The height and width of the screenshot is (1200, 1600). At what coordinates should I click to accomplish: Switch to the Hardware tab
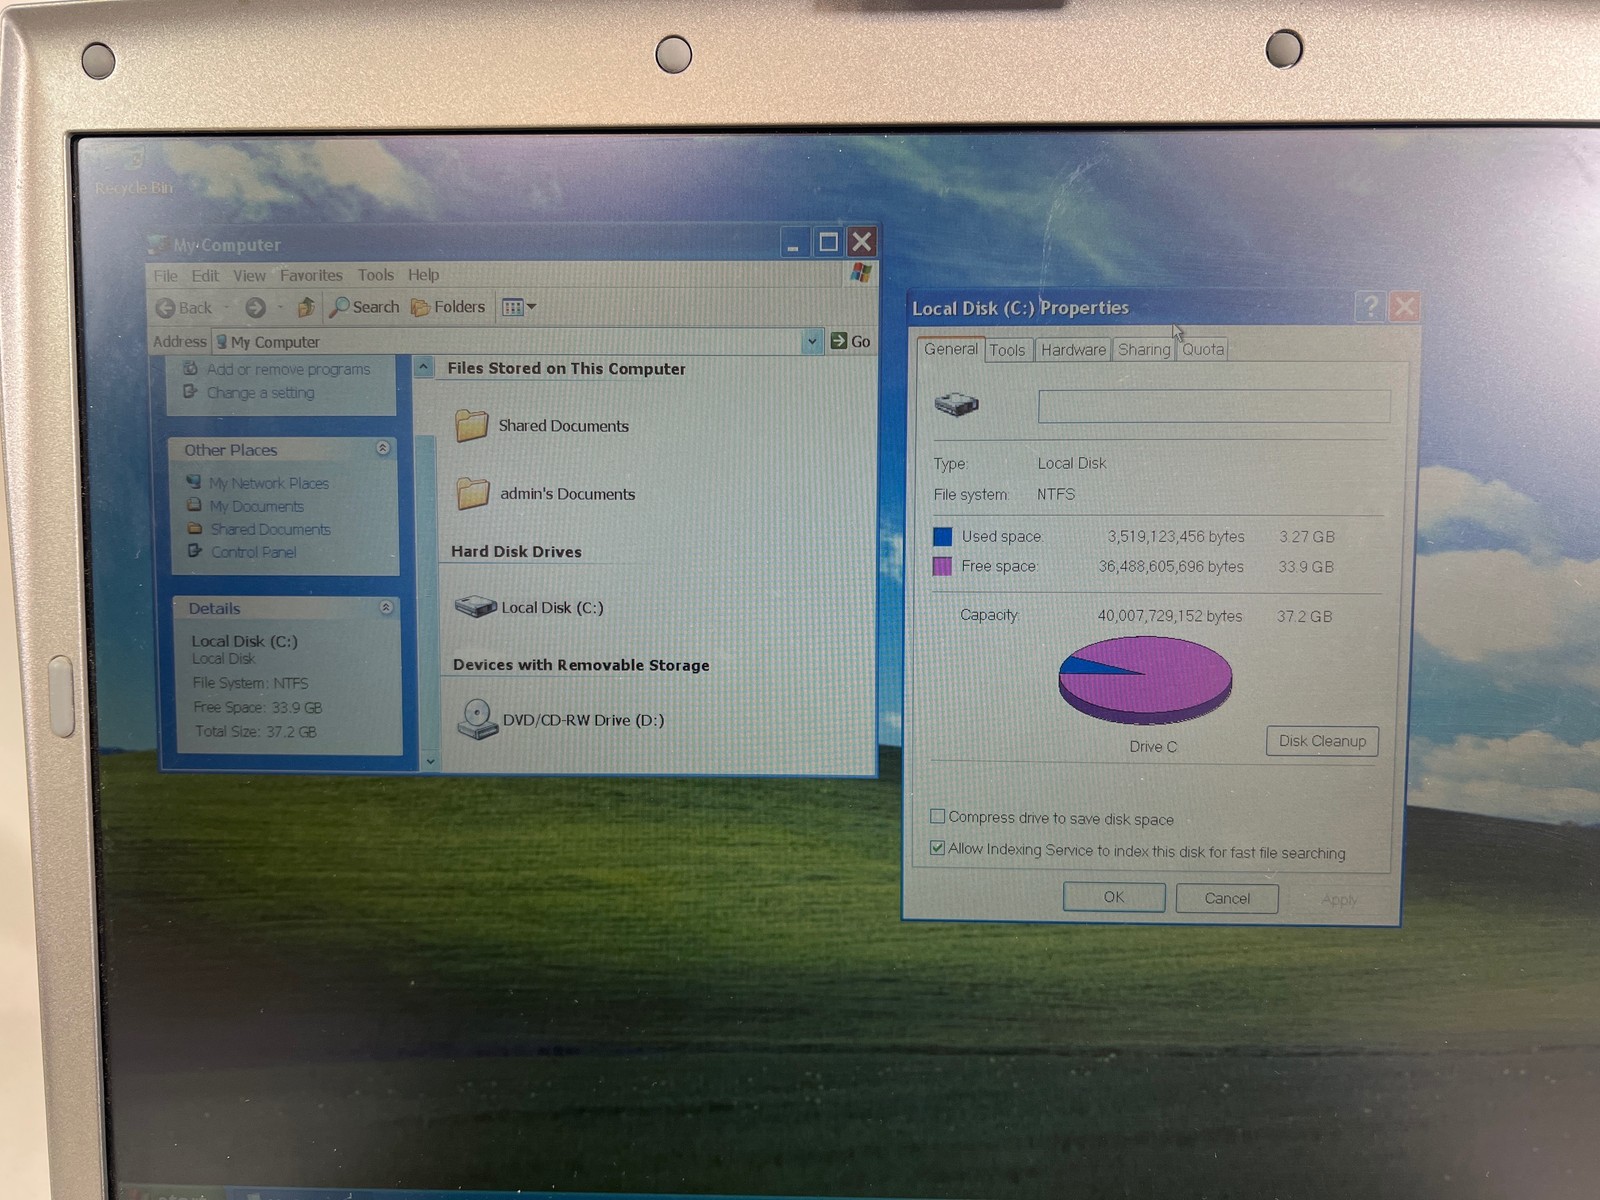1073,350
